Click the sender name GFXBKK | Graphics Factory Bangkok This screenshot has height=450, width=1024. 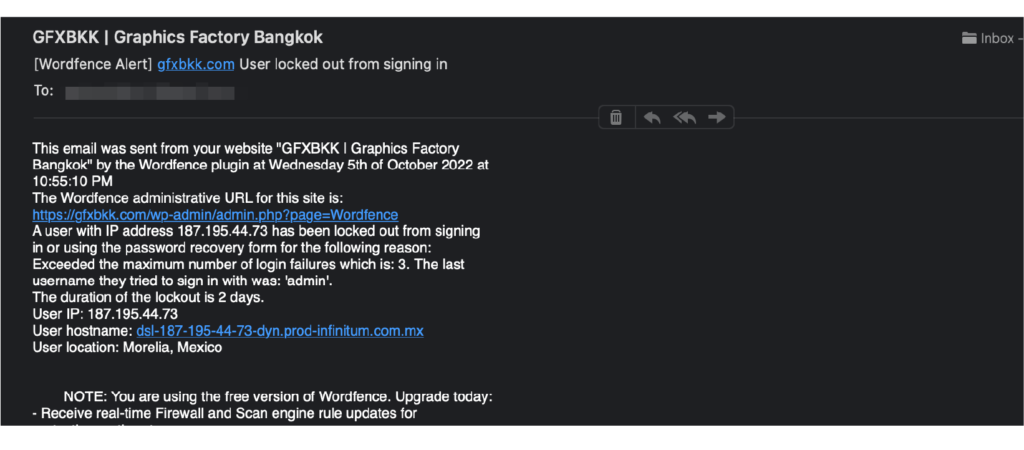coord(178,38)
